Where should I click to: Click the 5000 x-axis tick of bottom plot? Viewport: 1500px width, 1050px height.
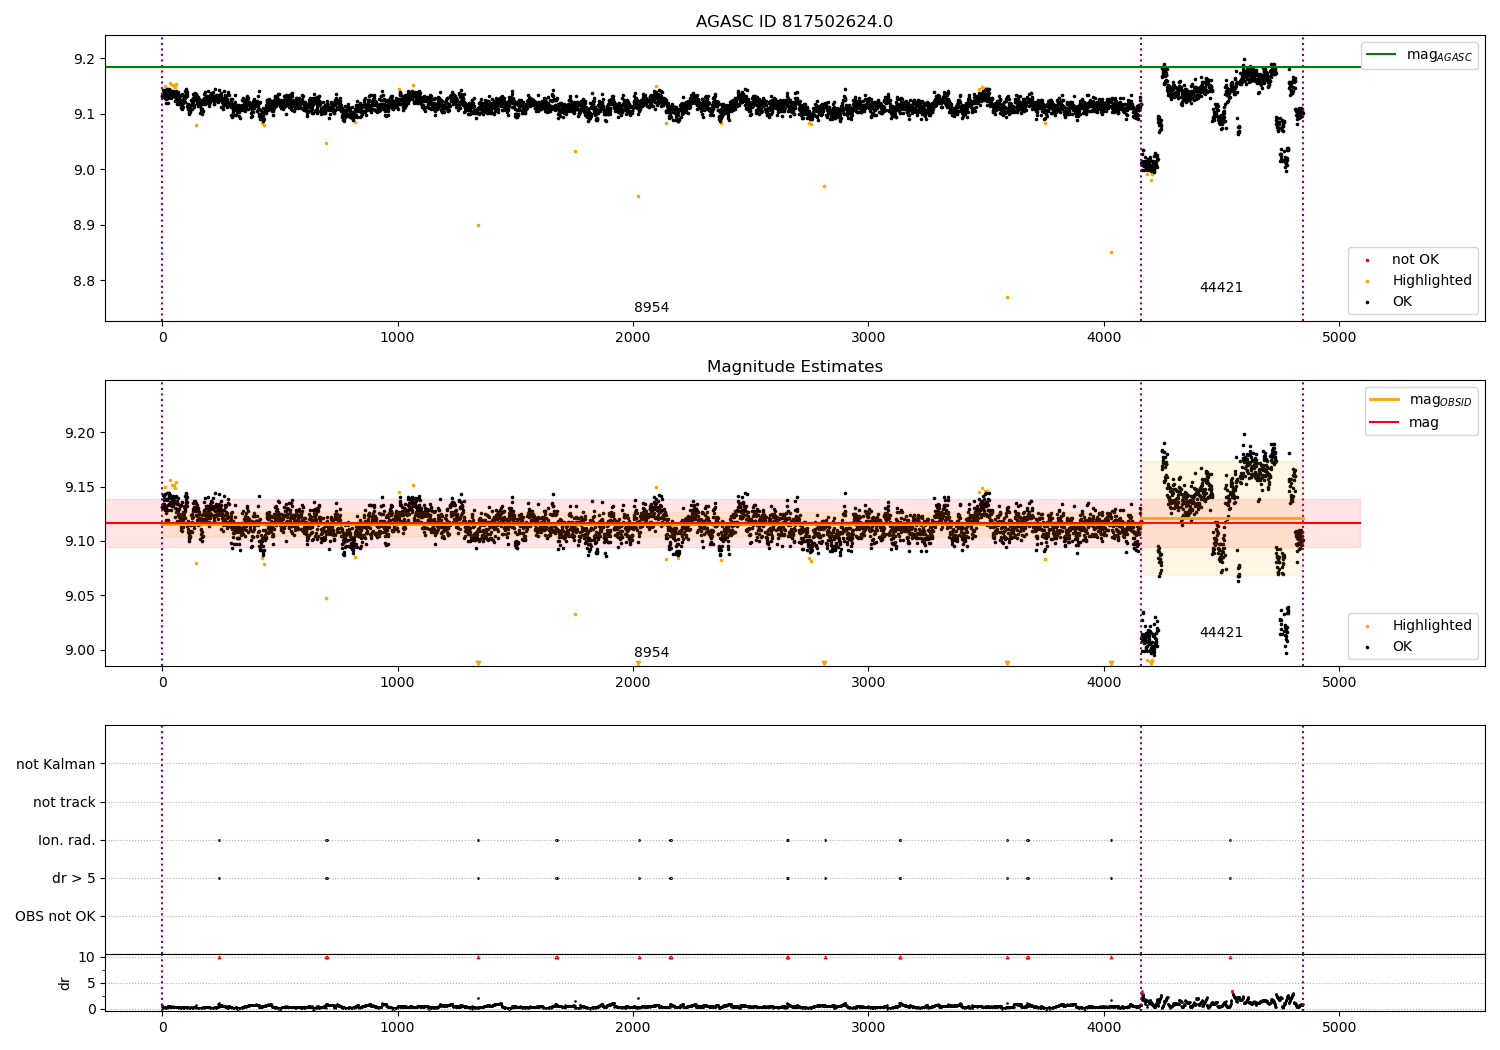(1339, 1027)
